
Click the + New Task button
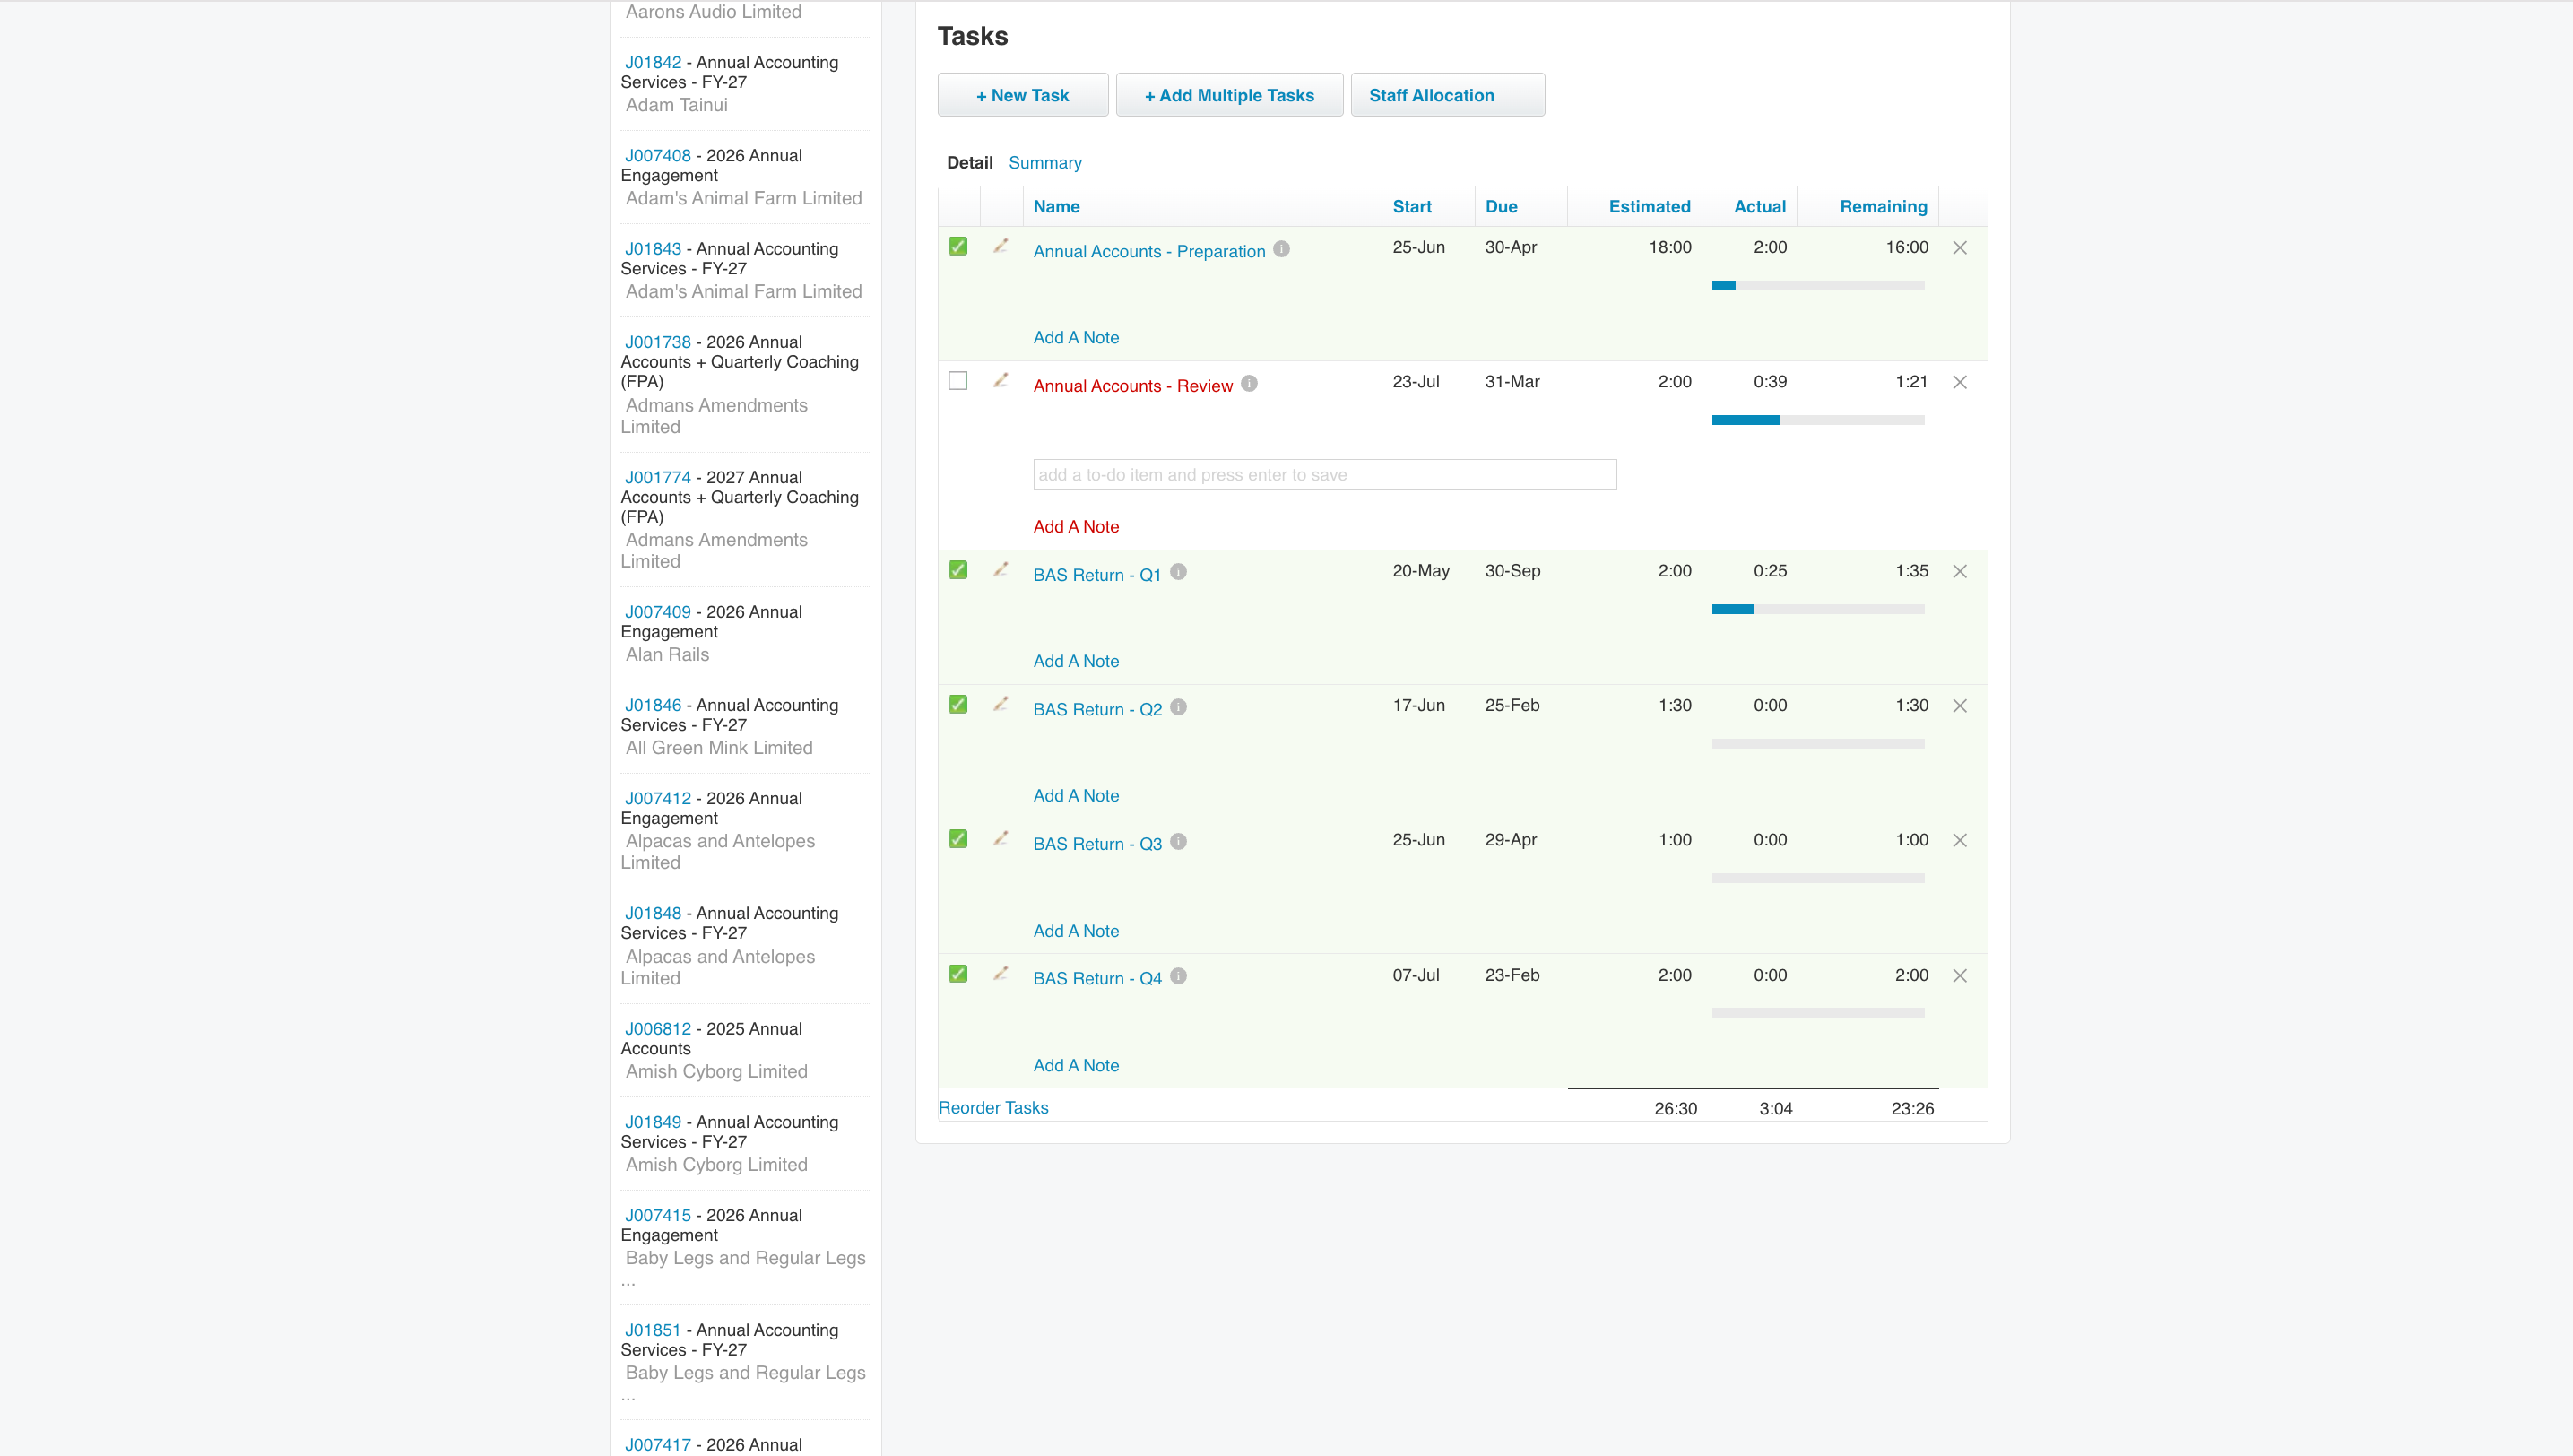(1022, 95)
